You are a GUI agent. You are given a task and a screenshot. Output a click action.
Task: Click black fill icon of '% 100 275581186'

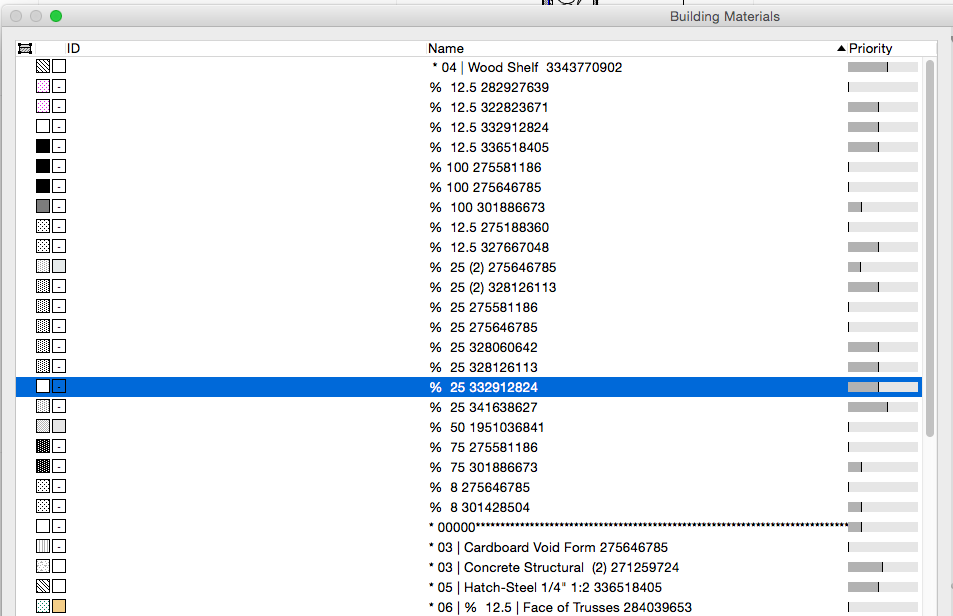click(x=43, y=166)
